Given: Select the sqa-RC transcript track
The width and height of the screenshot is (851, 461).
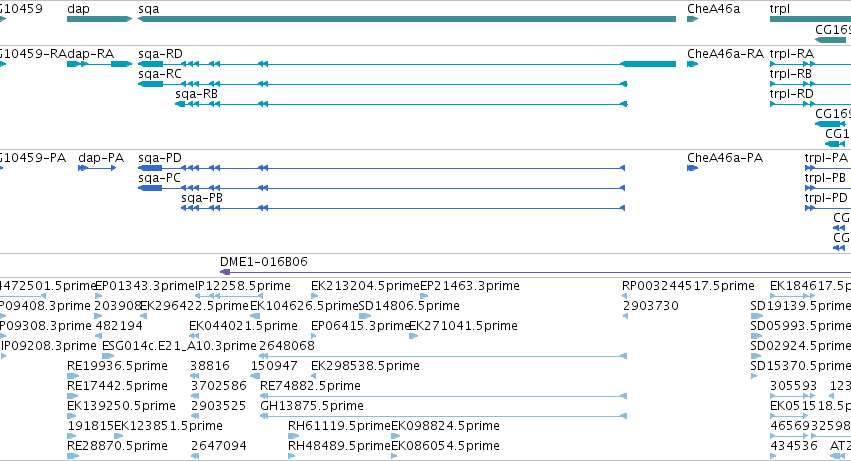Looking at the screenshot, I should [383, 84].
